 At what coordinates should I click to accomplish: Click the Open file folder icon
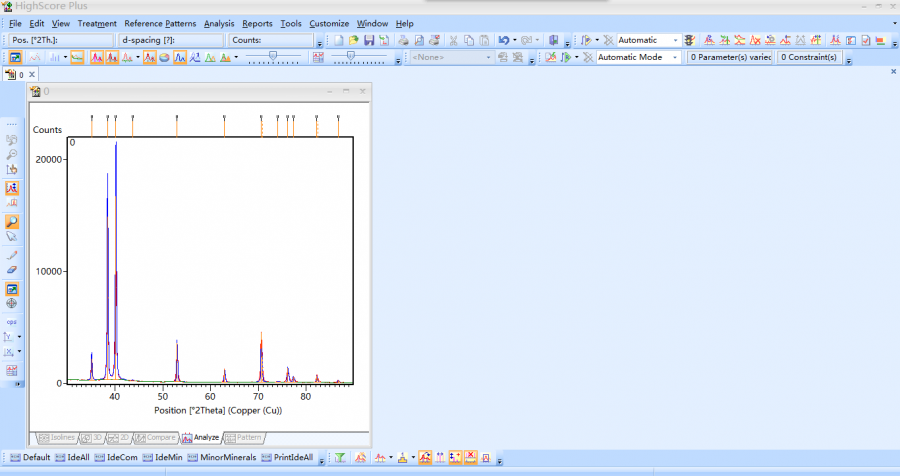click(x=353, y=40)
